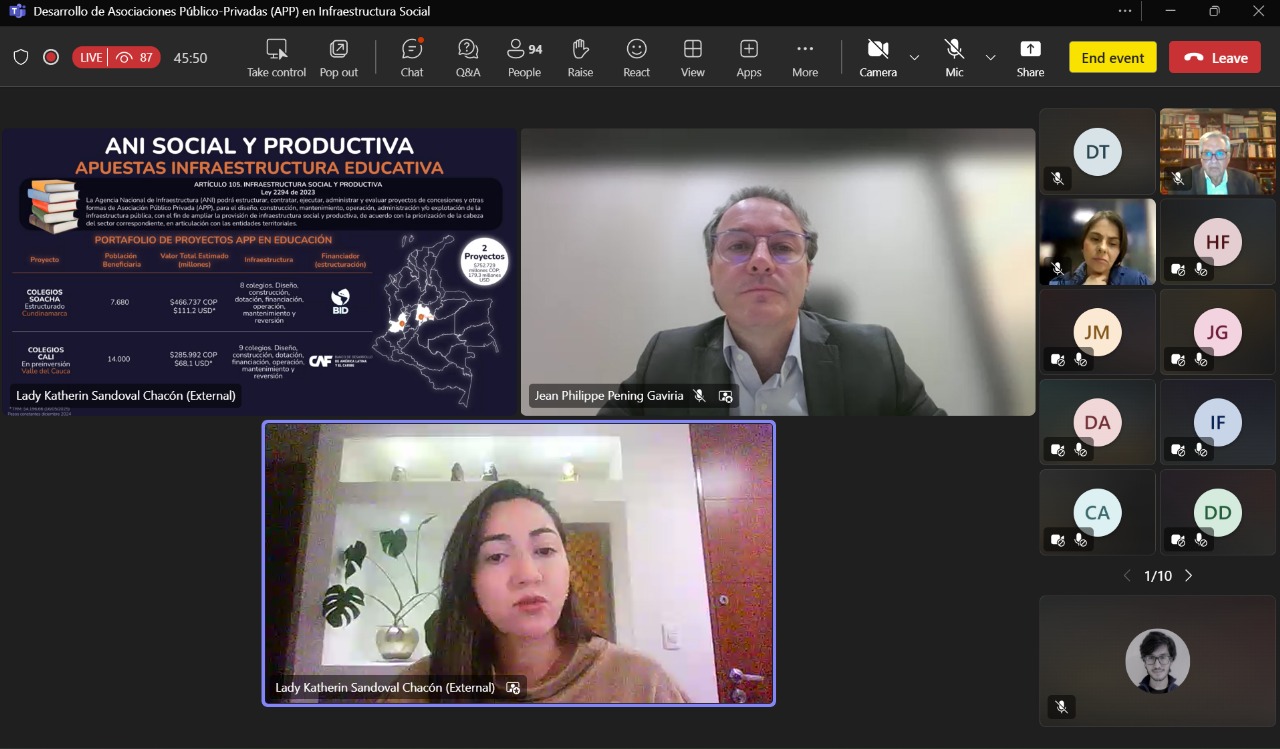Open the View layout menu

coord(693,57)
